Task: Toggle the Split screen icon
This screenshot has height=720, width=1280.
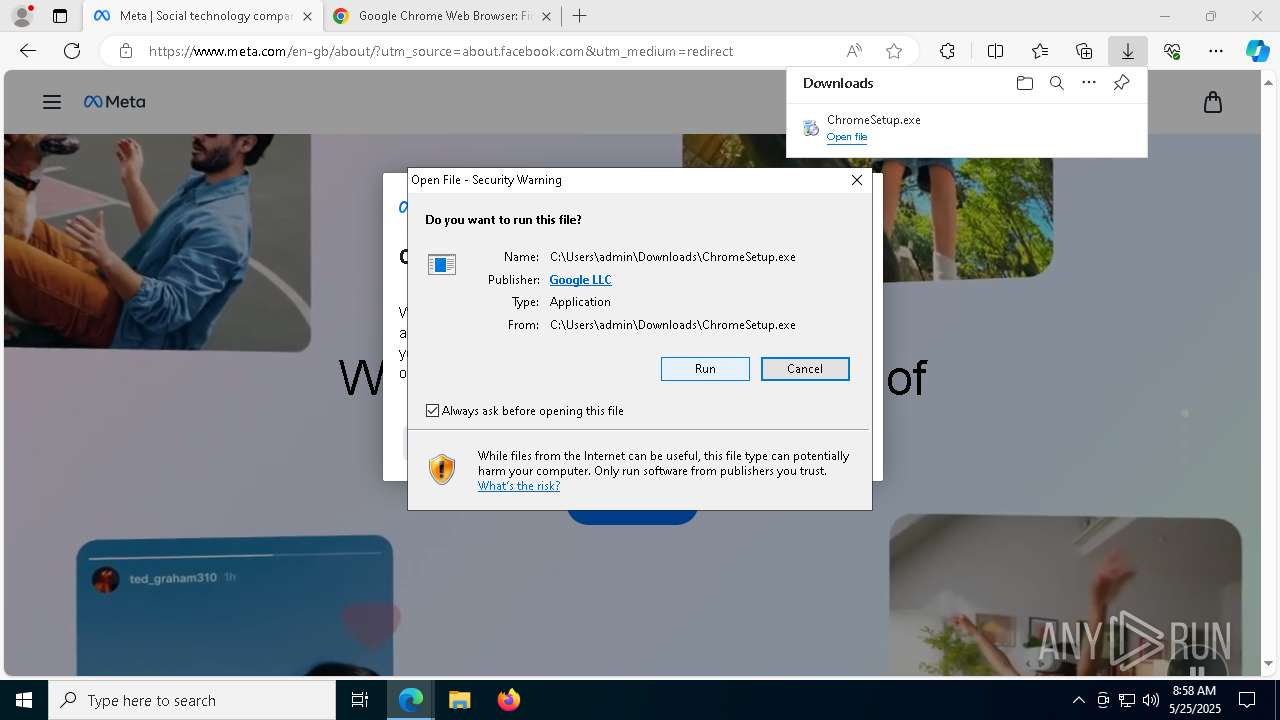Action: pyautogui.click(x=995, y=51)
